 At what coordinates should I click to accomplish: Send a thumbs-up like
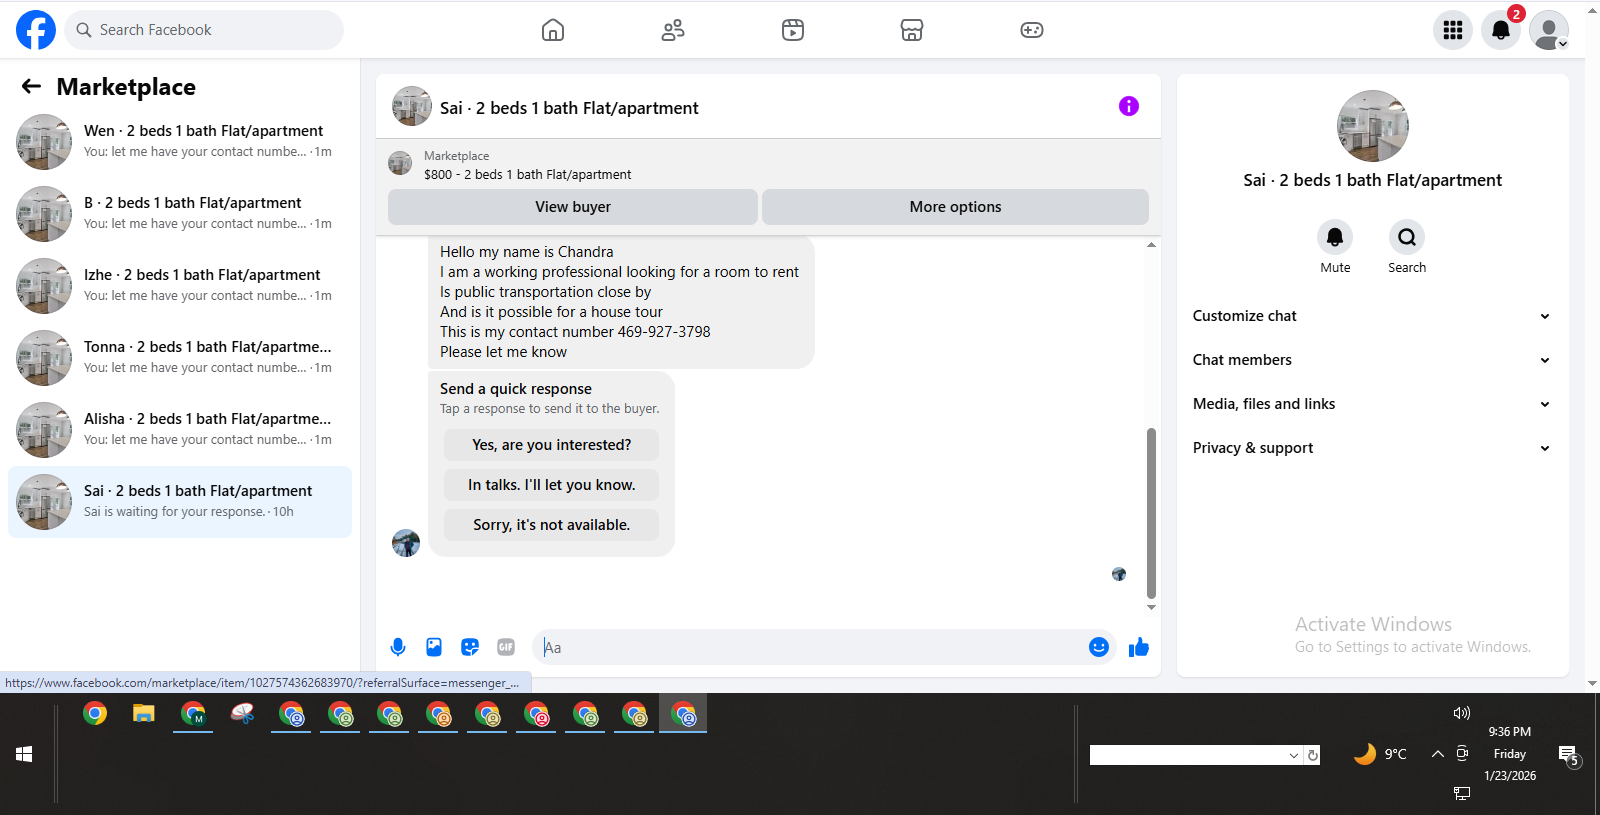1139,647
